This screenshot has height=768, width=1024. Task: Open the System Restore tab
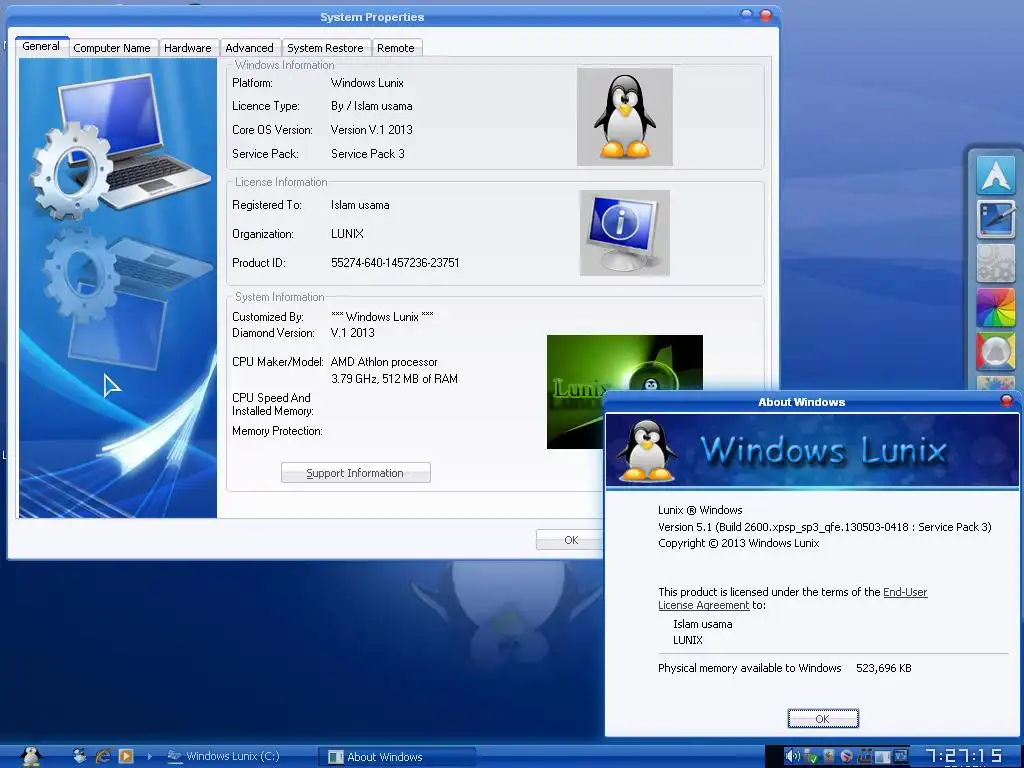(325, 48)
